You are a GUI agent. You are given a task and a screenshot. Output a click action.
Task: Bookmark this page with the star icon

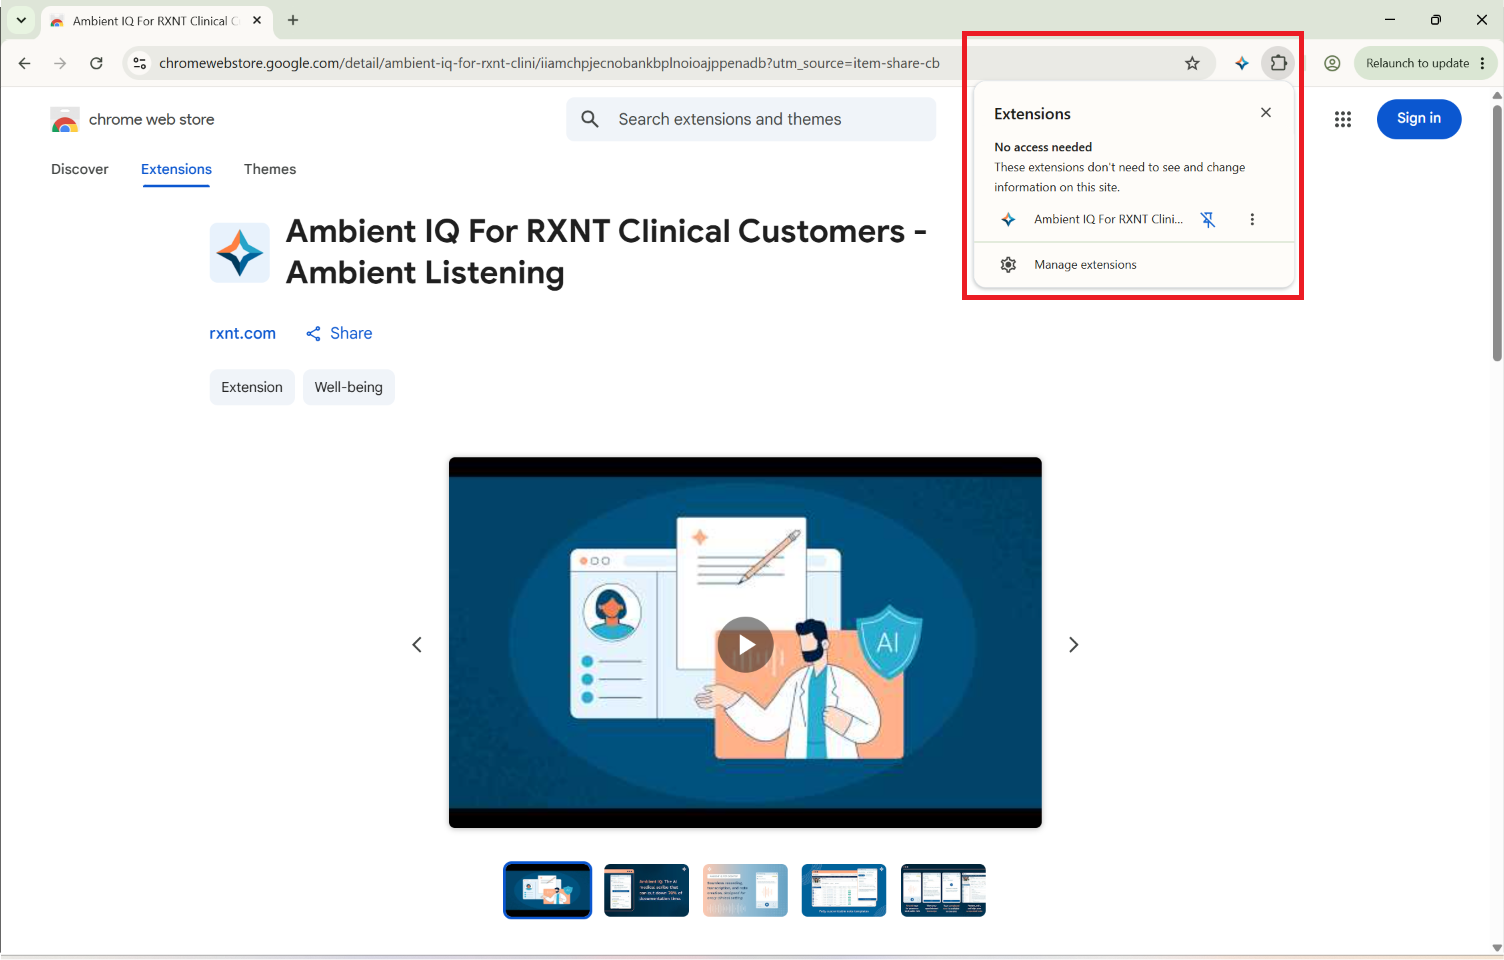coord(1192,63)
